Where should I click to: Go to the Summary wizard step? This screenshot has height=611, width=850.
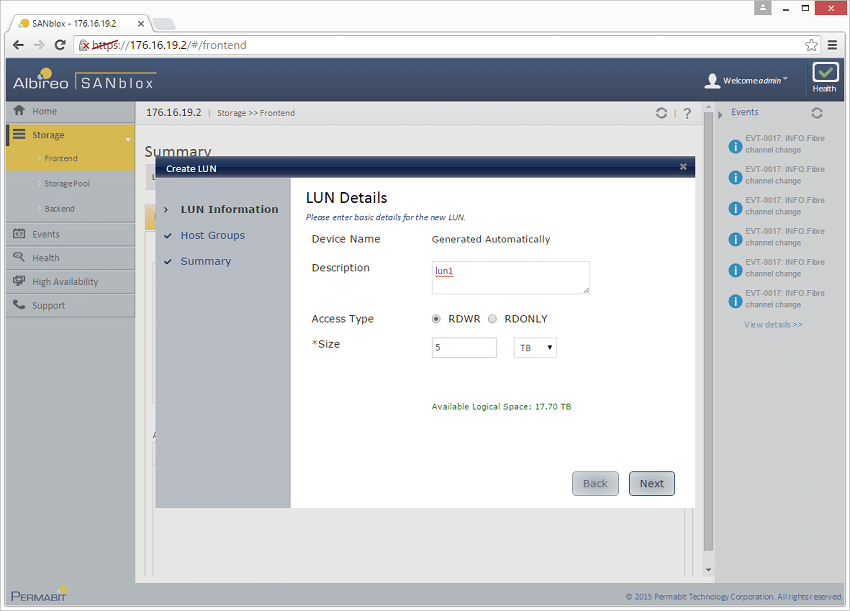(205, 261)
